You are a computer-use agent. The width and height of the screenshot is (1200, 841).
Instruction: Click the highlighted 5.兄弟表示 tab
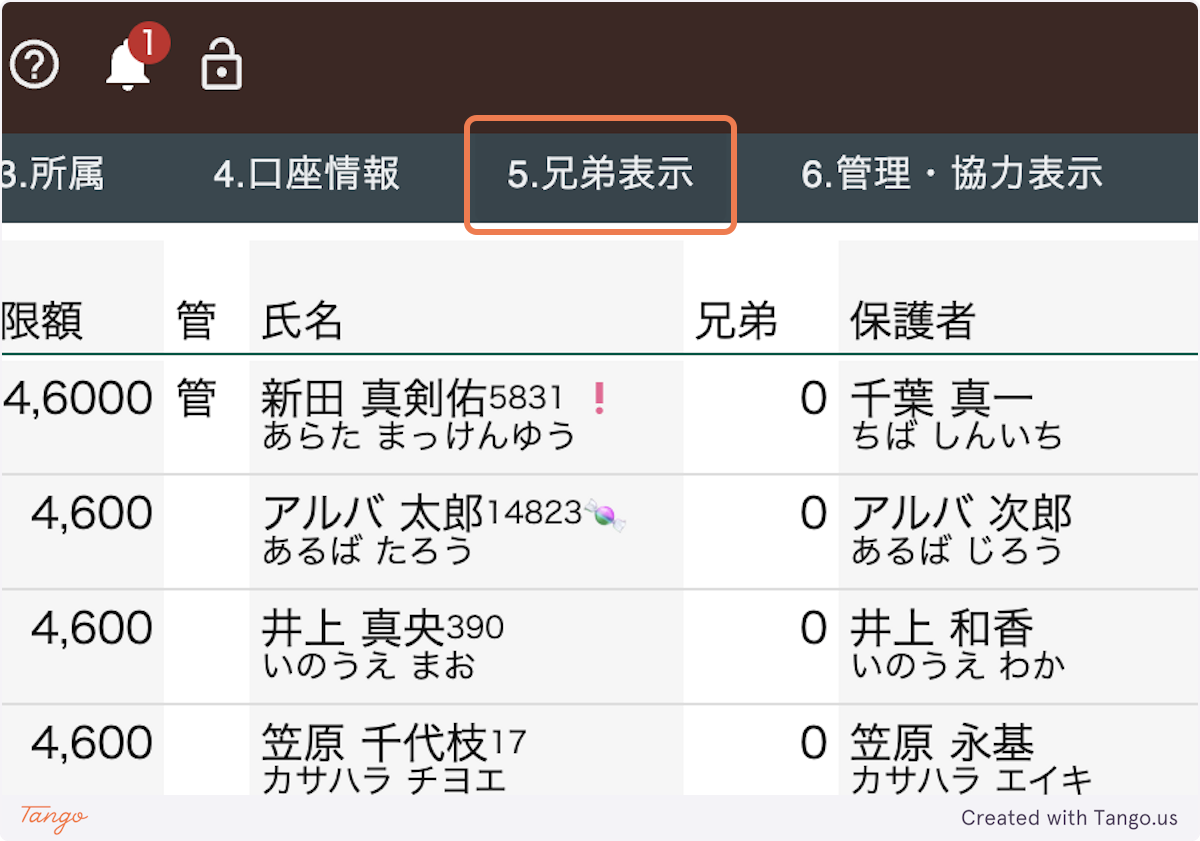click(x=600, y=175)
